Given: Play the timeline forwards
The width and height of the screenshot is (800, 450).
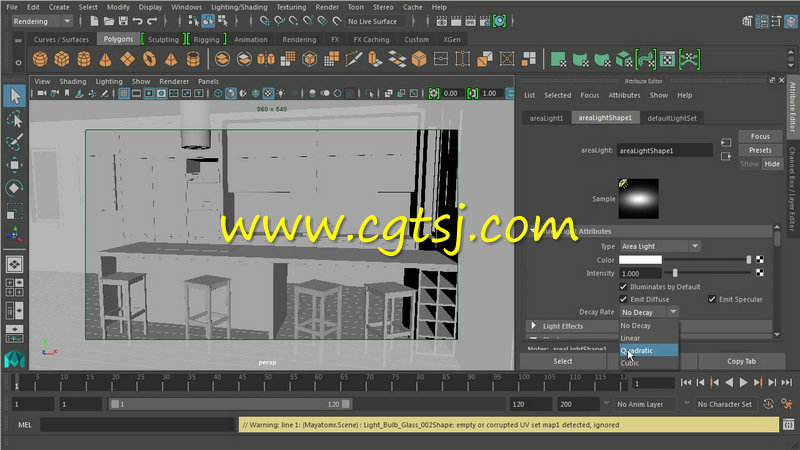Looking at the screenshot, I should (x=743, y=382).
